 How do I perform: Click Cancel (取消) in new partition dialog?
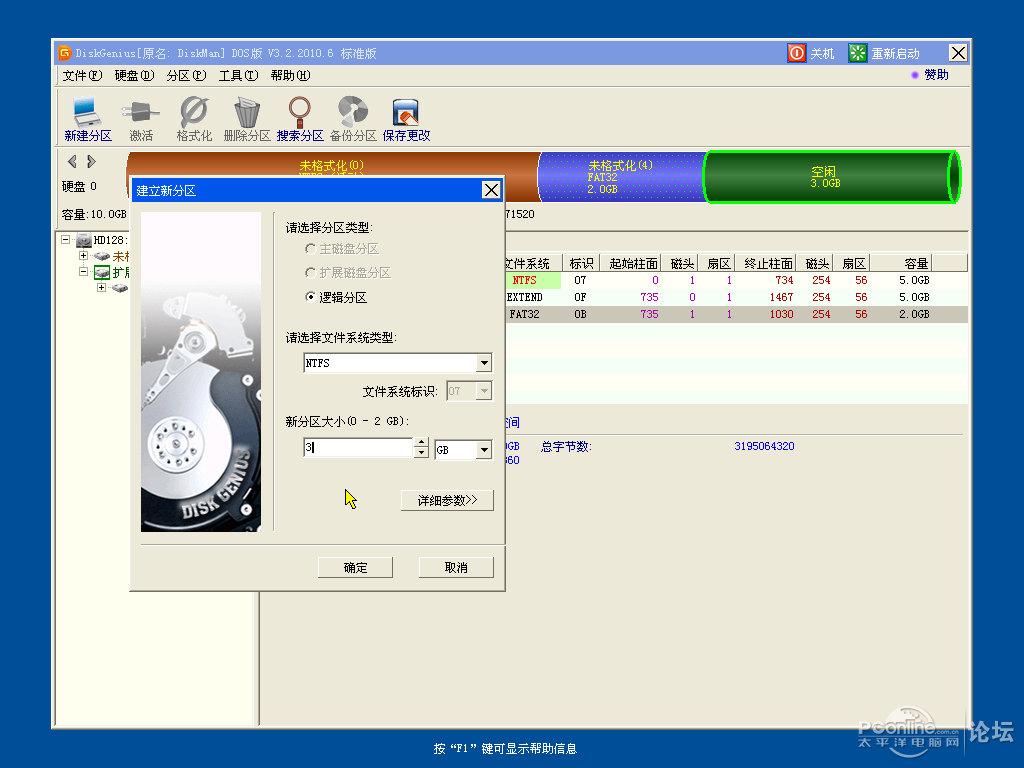pos(456,568)
